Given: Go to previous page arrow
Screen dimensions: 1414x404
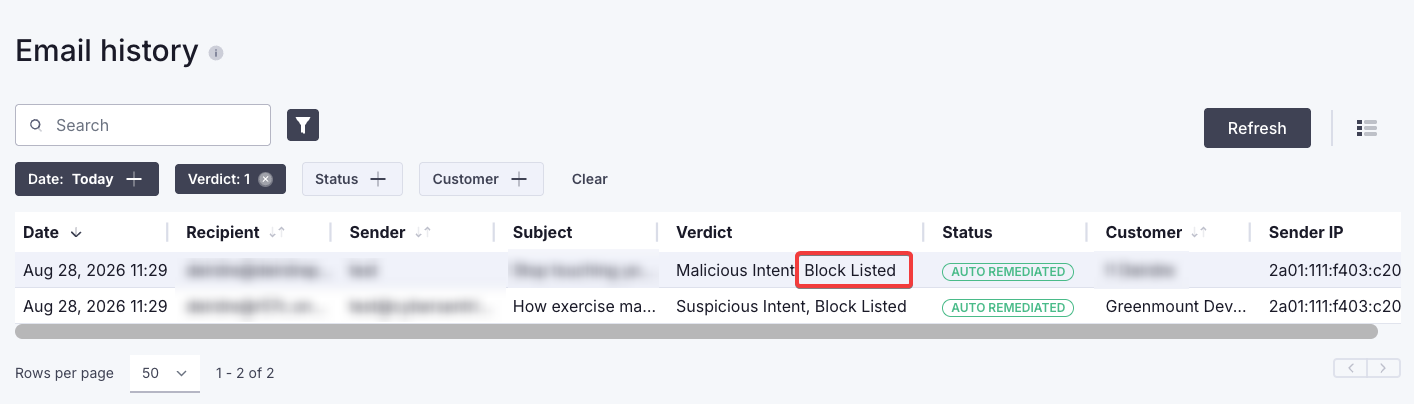Looking at the screenshot, I should (x=1351, y=368).
